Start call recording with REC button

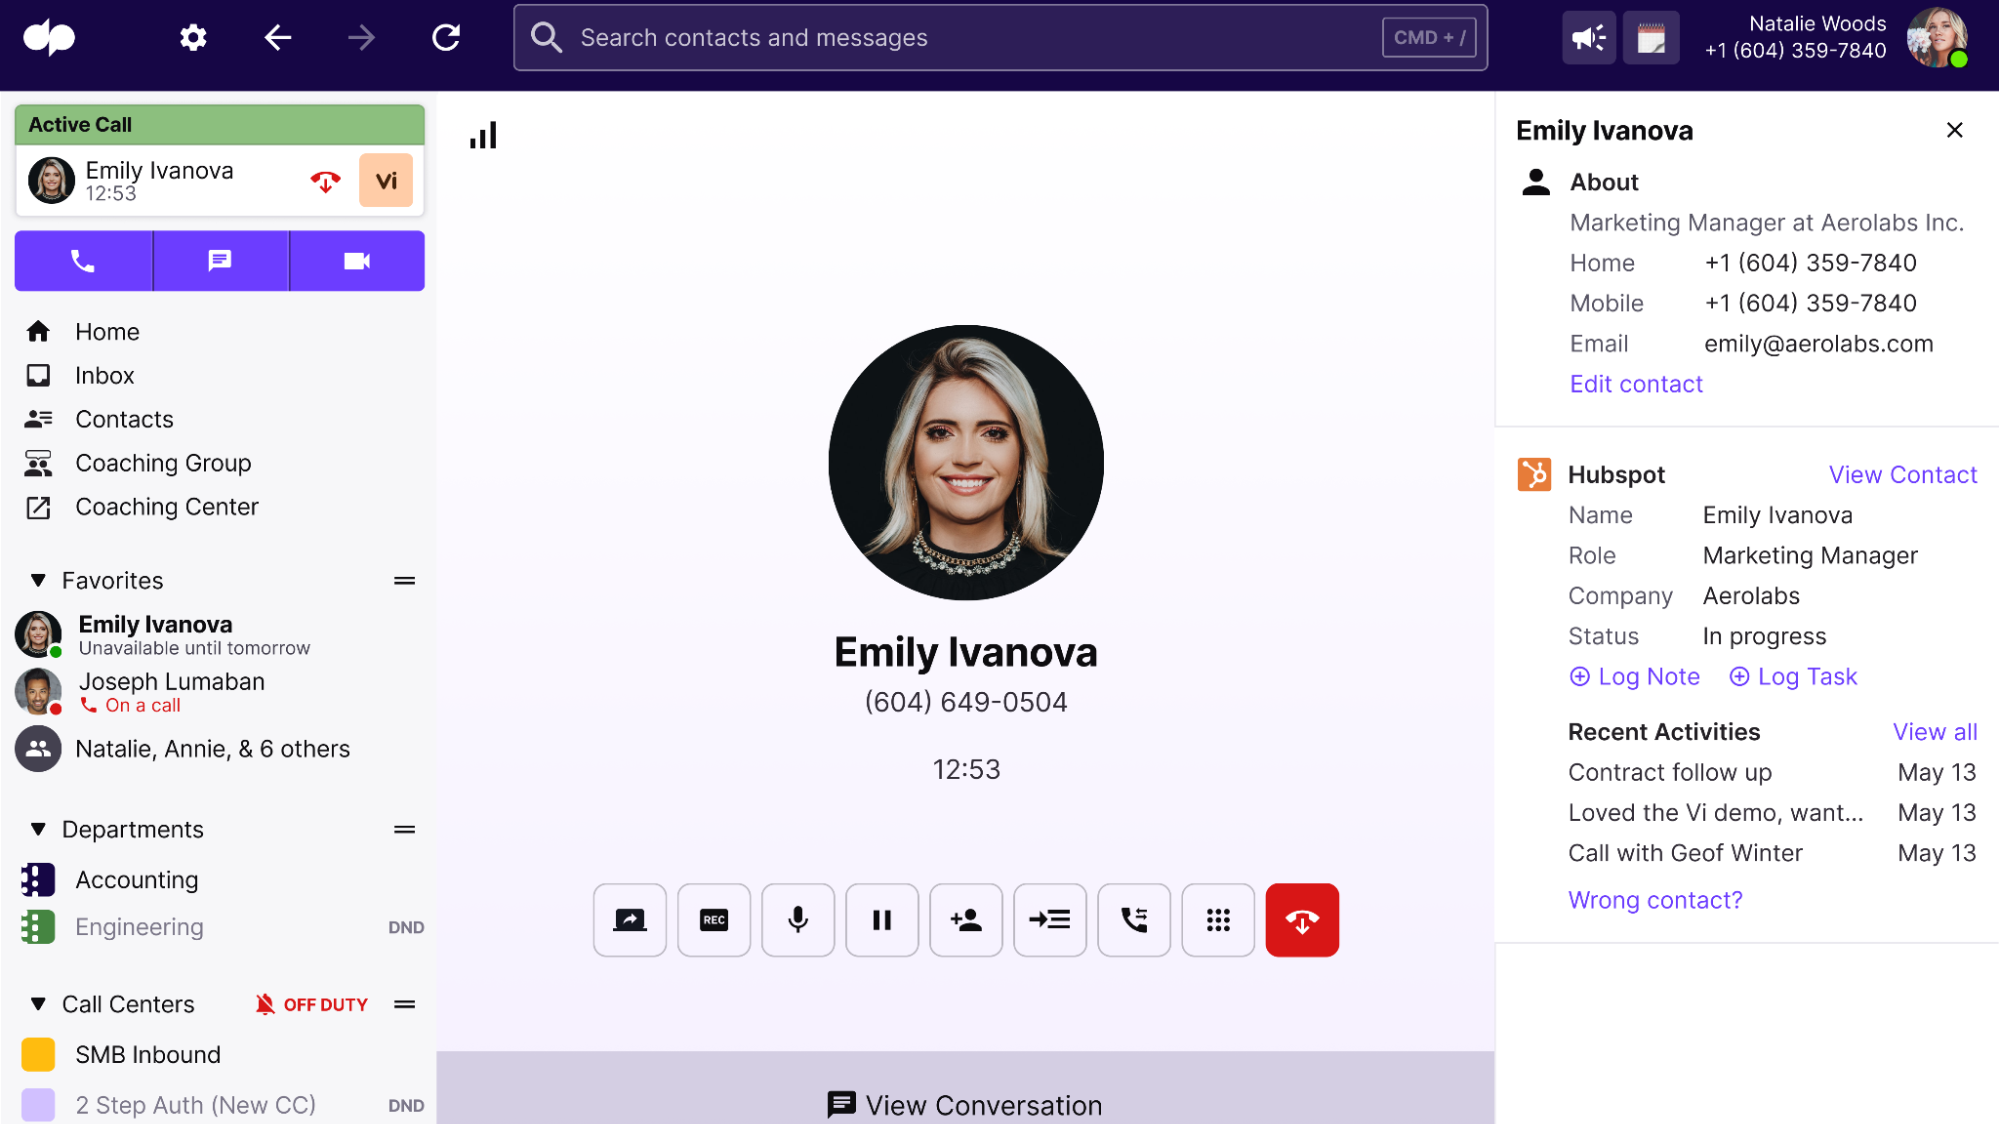(713, 920)
